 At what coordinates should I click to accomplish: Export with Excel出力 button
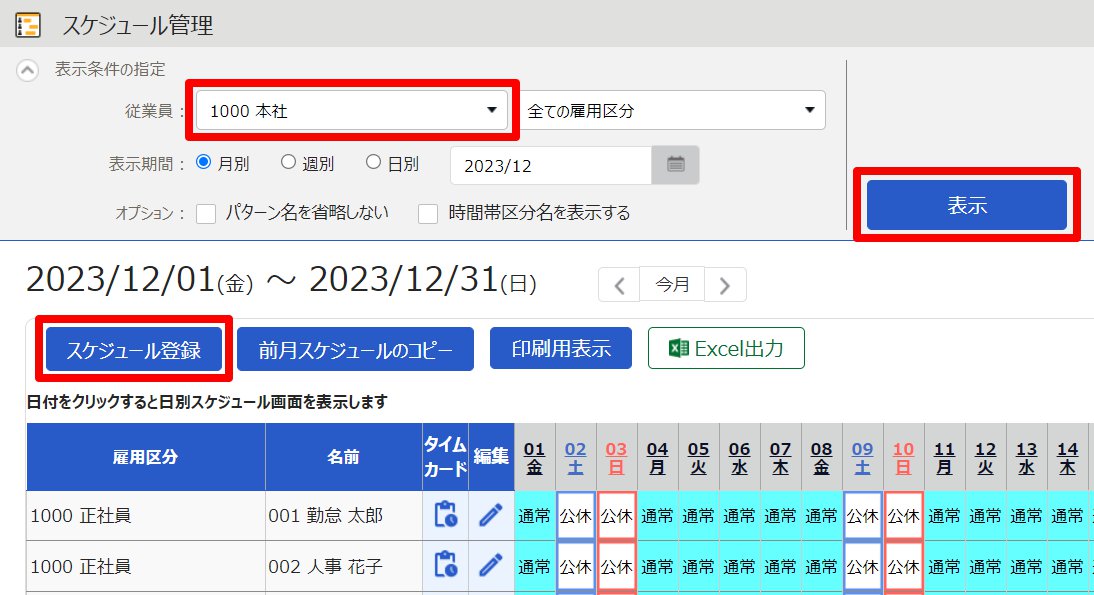pyautogui.click(x=726, y=348)
